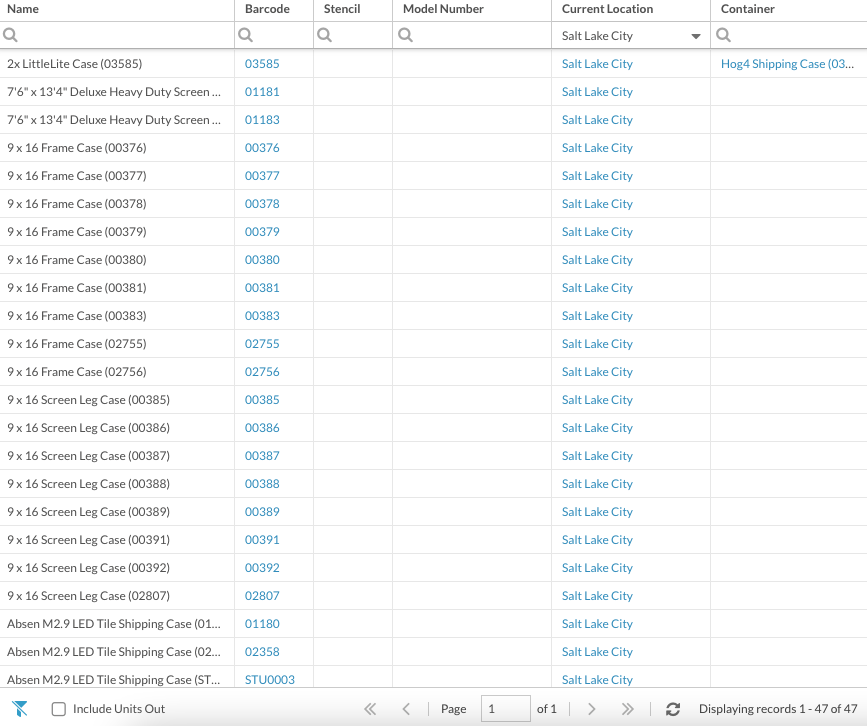Open barcode link 00388
867x726 pixels.
pos(262,484)
